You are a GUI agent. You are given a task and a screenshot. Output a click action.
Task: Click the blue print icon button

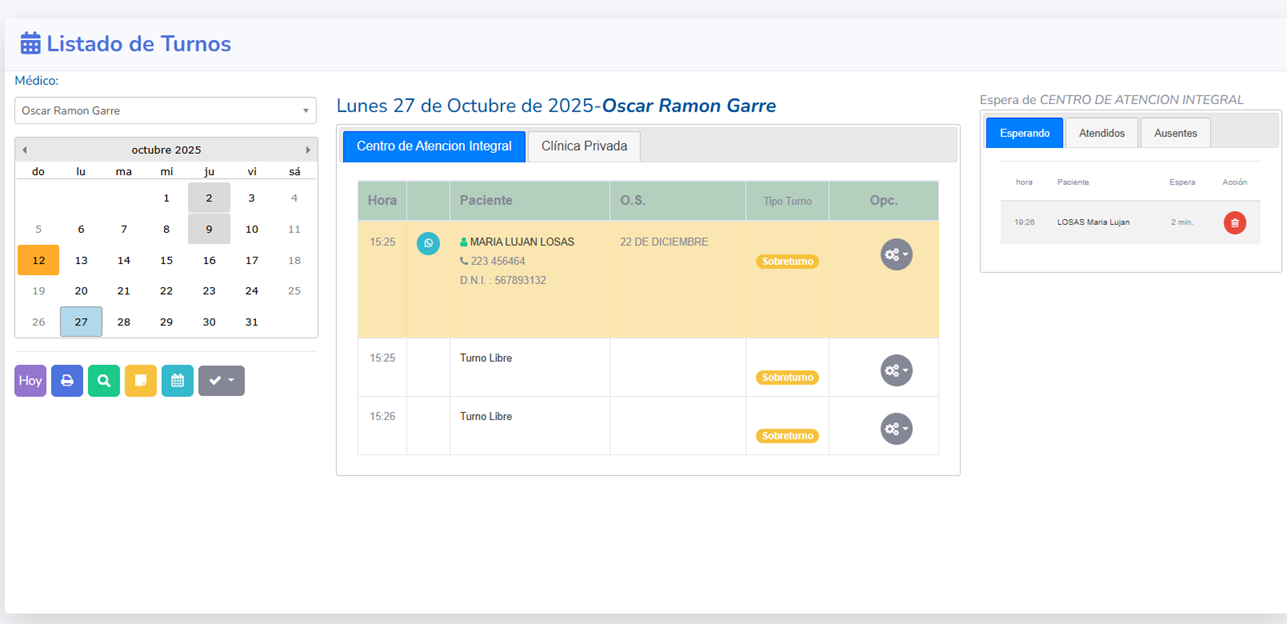[67, 381]
